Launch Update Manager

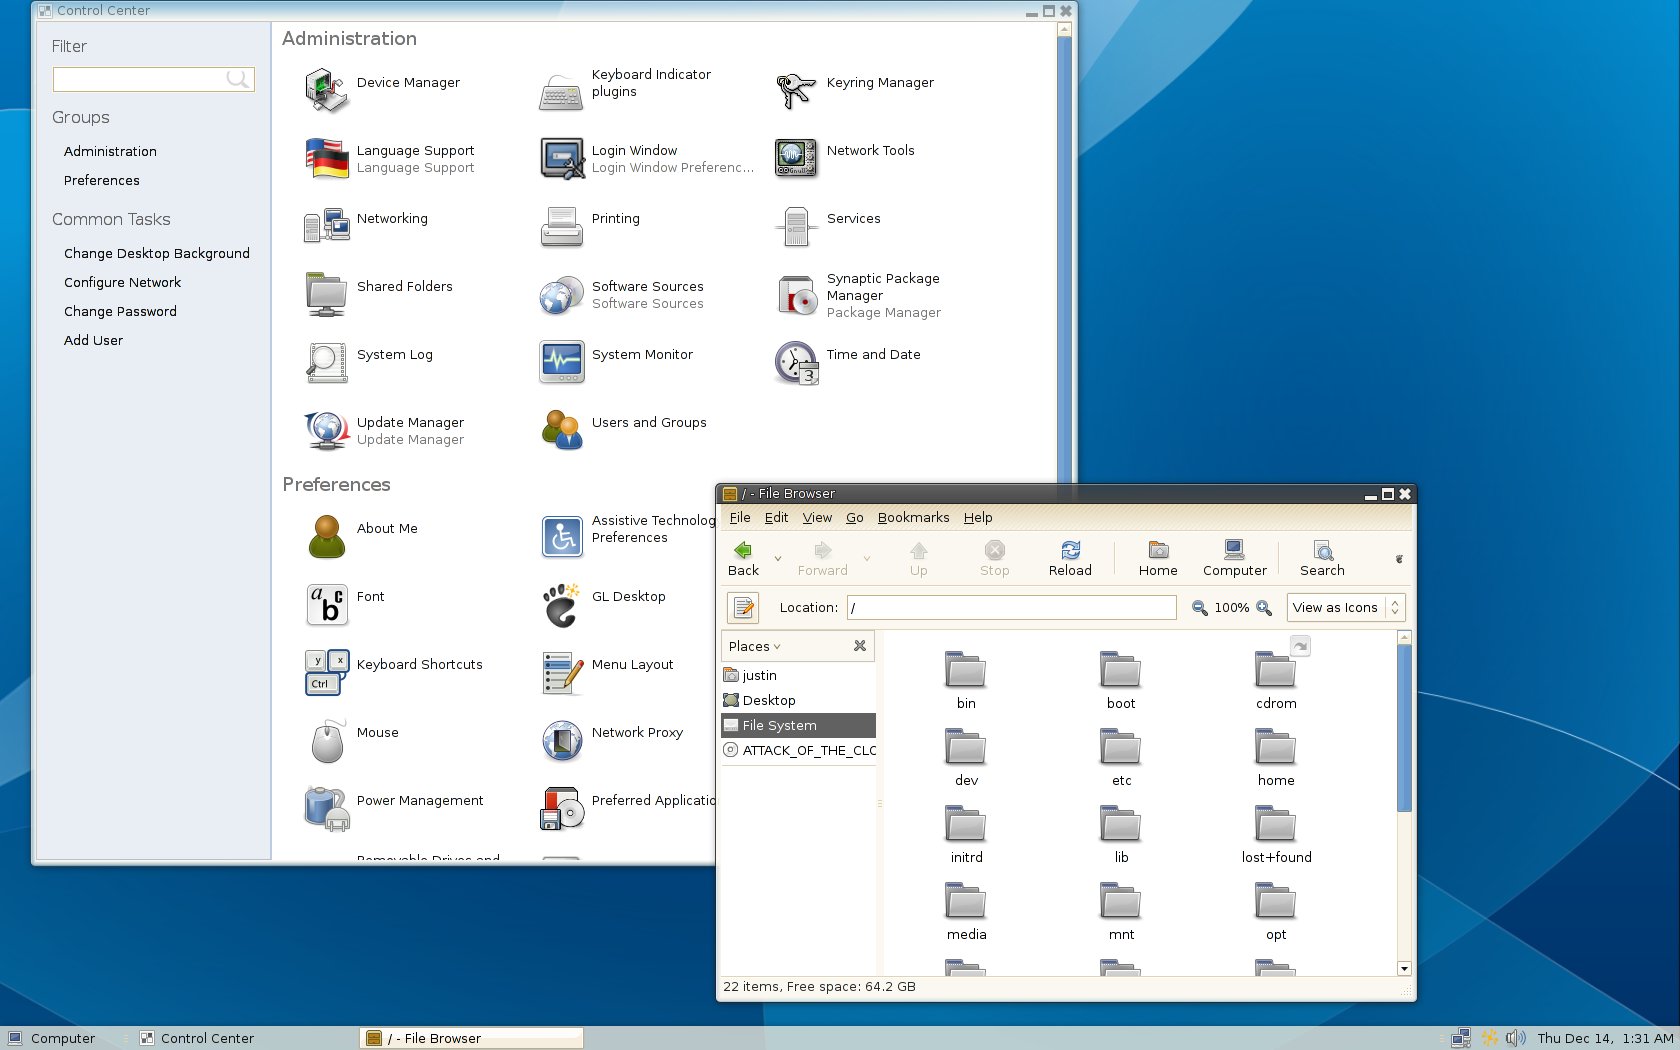[385, 431]
